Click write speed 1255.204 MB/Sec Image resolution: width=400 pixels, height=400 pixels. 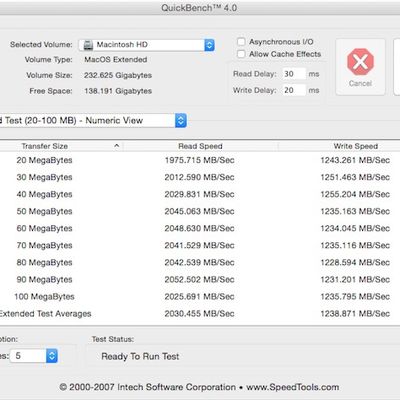tap(355, 194)
